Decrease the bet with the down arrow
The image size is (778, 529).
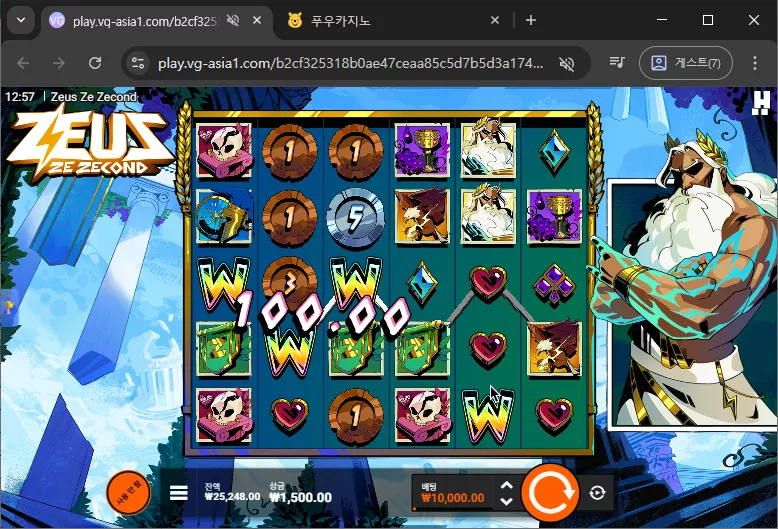[507, 501]
